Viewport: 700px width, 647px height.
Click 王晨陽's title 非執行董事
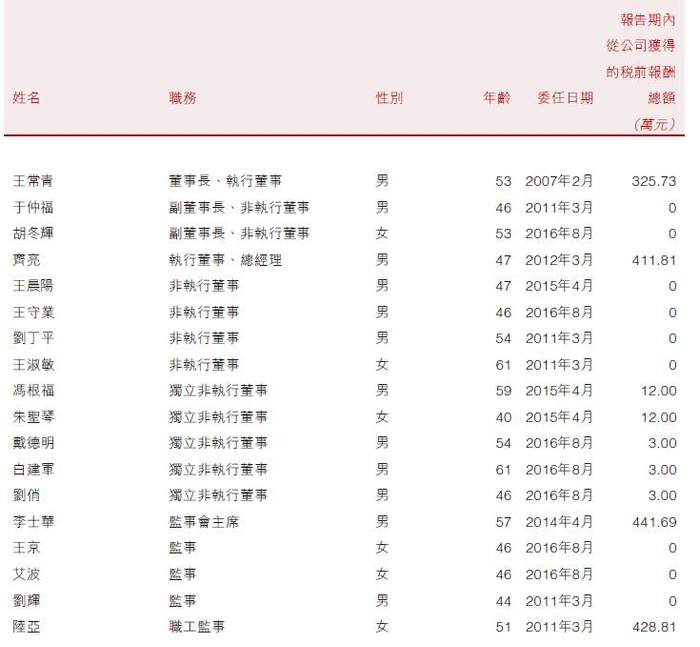(x=204, y=285)
